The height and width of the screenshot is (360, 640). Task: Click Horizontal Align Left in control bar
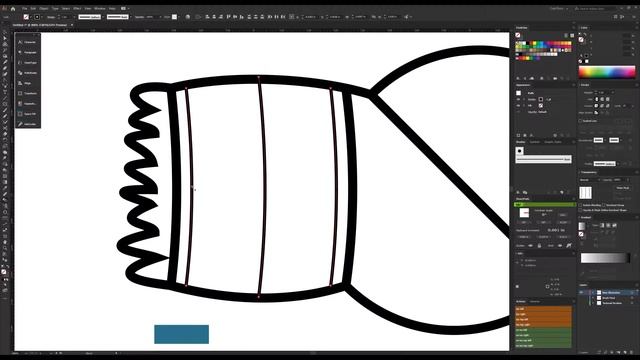coord(207,17)
